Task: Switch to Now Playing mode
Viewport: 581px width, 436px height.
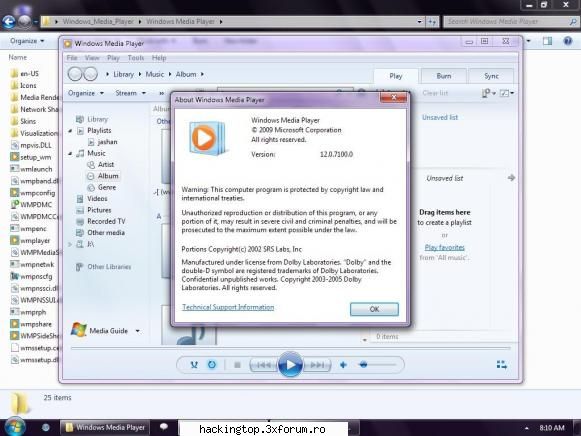Action: coord(501,365)
